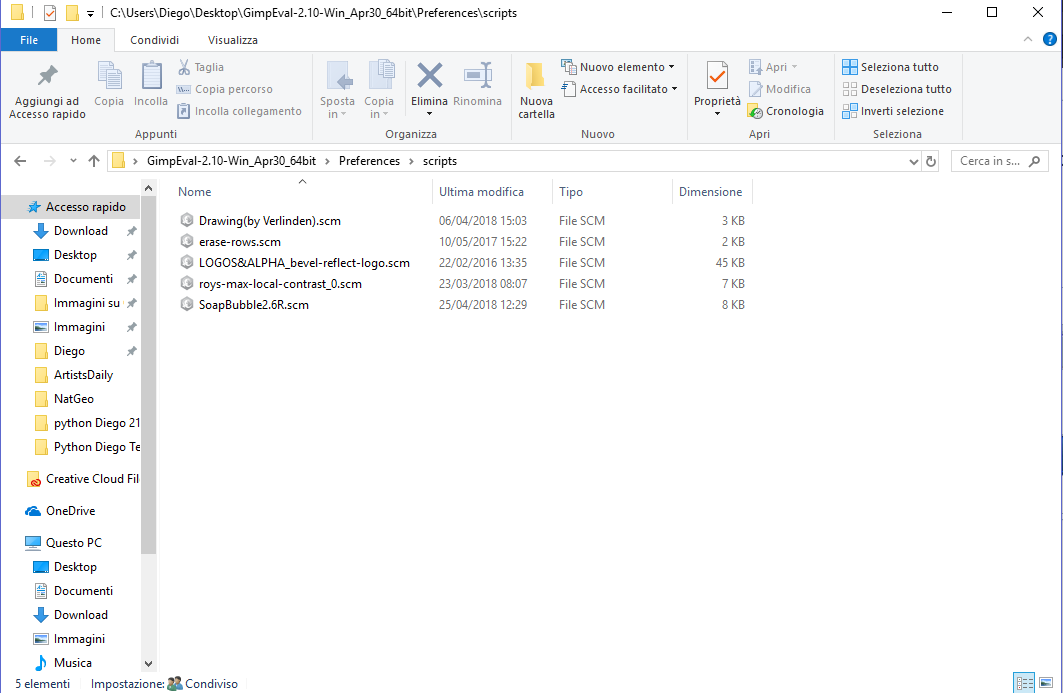Open Diego folder in quick access
The width and height of the screenshot is (1063, 693).
(71, 351)
